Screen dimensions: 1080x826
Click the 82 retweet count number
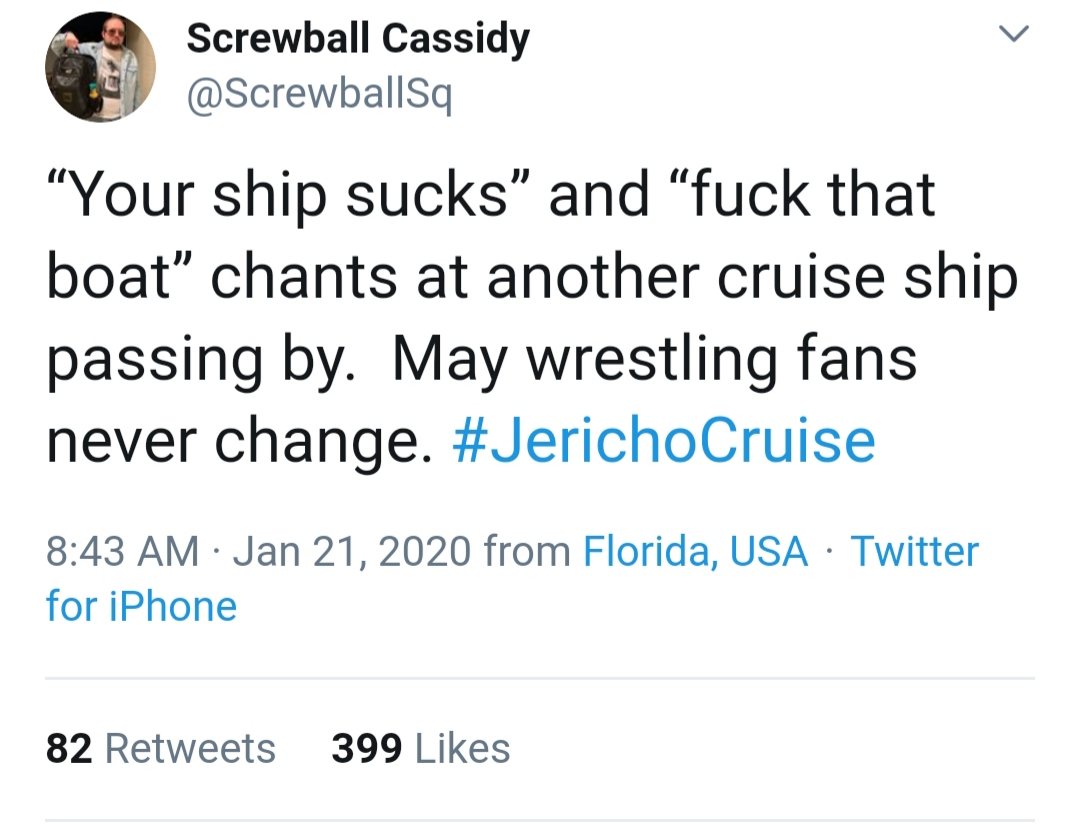click(x=70, y=749)
